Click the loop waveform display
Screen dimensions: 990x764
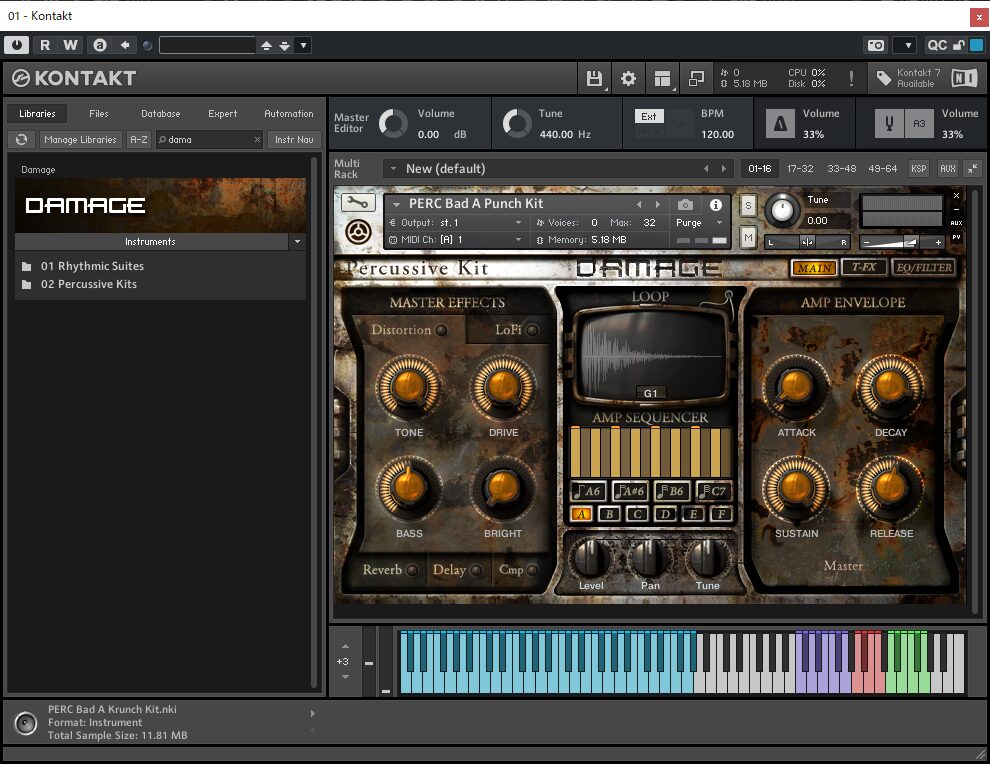(650, 355)
